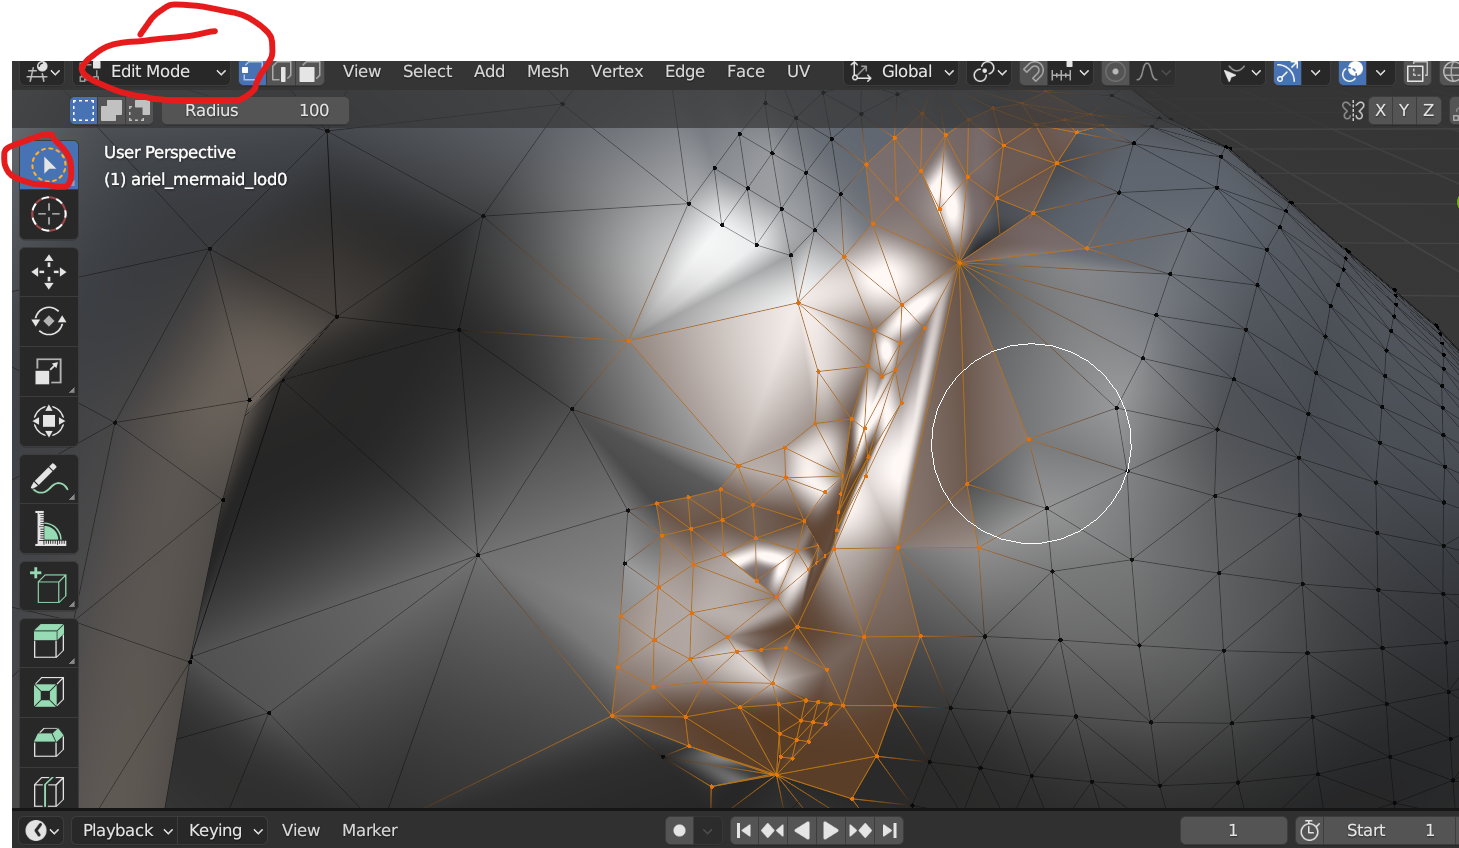Open proportional editing falloff dropdown
This screenshot has width=1459, height=848.
point(1153,72)
